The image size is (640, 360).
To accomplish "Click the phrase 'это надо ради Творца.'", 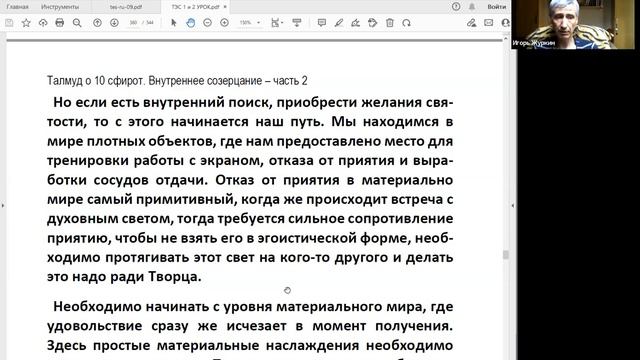I will (124, 277).
